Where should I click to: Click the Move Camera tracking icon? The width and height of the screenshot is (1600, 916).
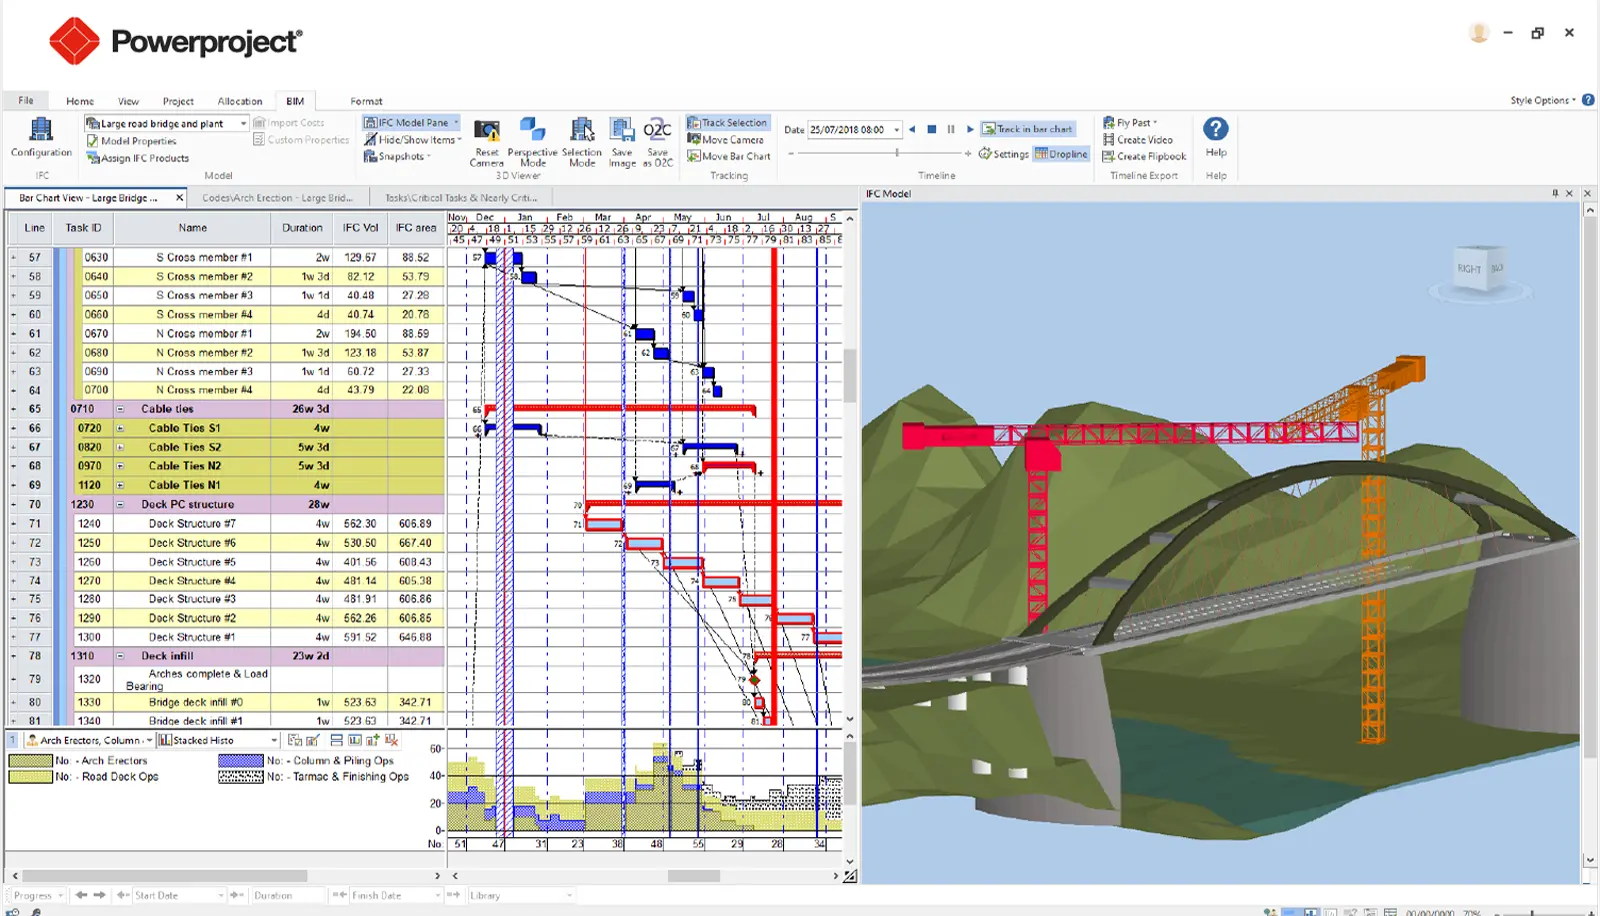pyautogui.click(x=728, y=139)
